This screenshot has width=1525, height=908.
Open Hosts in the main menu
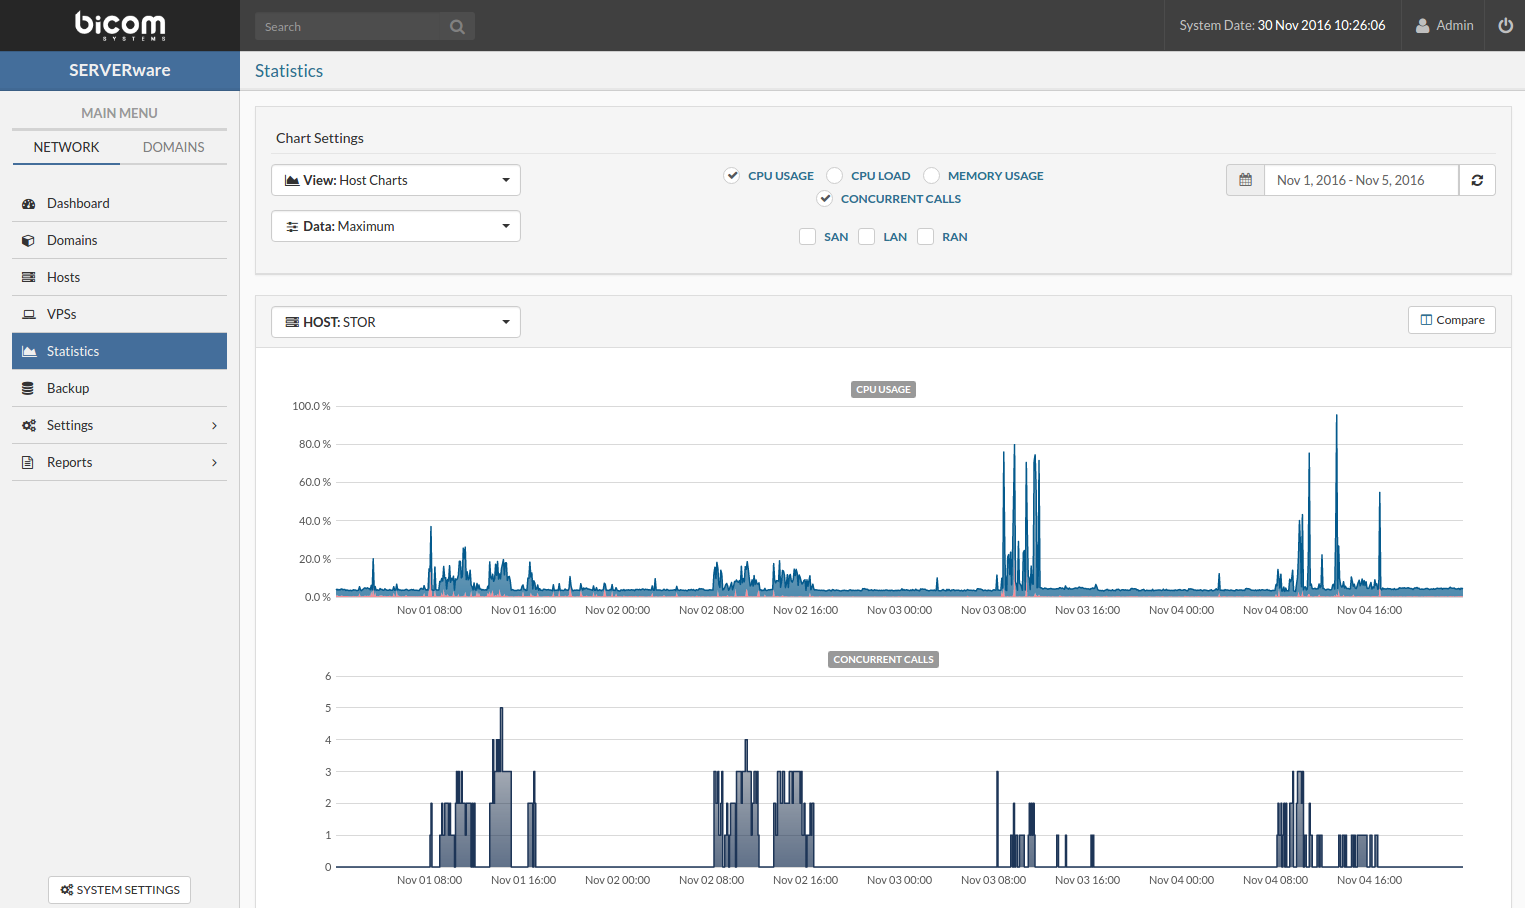63,277
